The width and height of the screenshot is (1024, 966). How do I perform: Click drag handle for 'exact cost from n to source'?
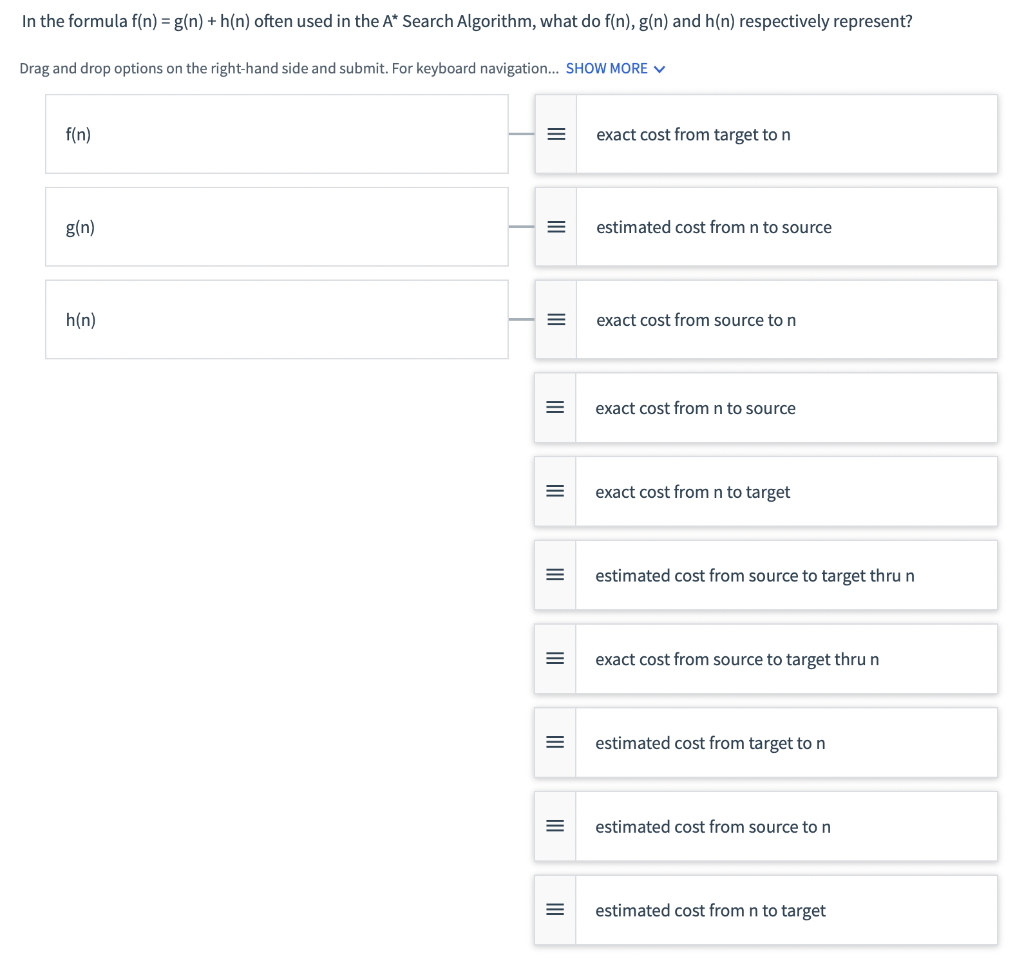point(555,408)
